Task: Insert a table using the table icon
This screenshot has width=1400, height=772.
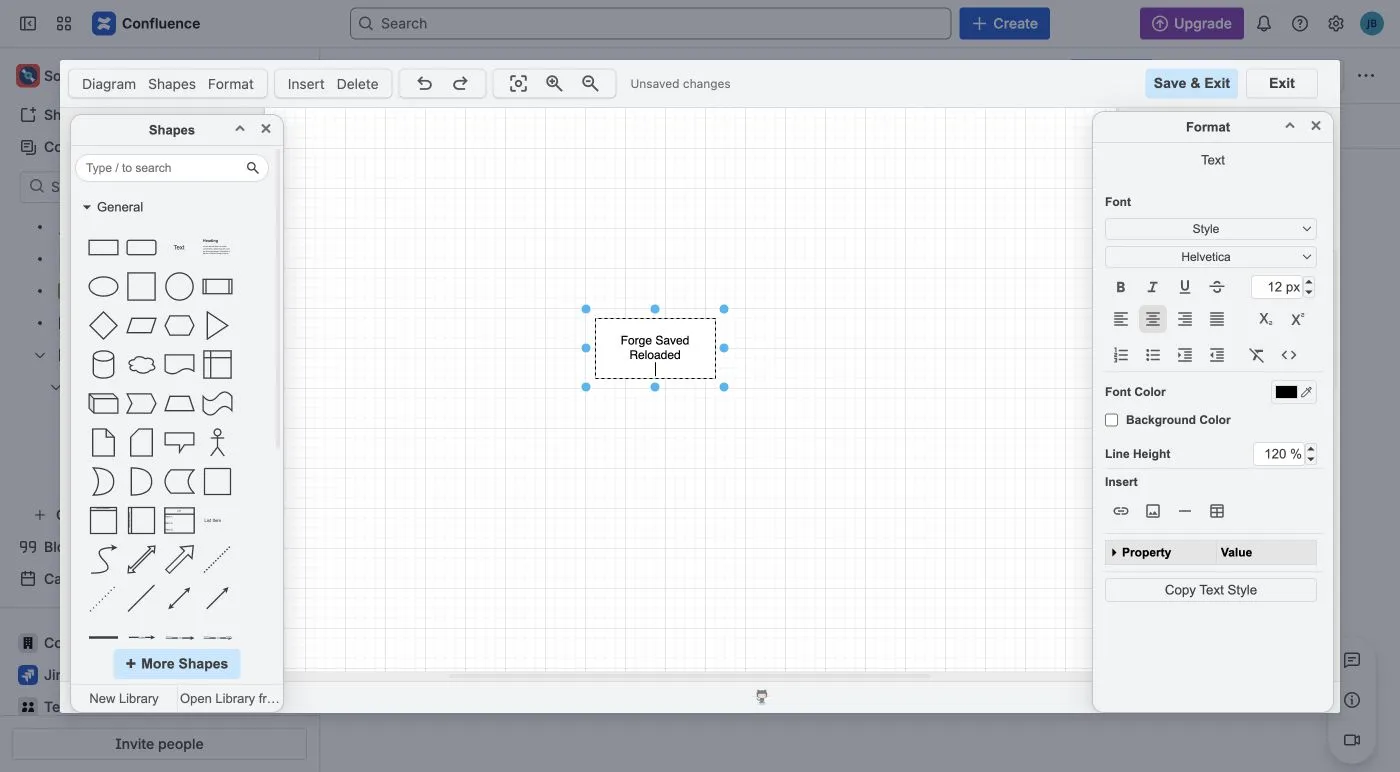Action: click(1217, 511)
